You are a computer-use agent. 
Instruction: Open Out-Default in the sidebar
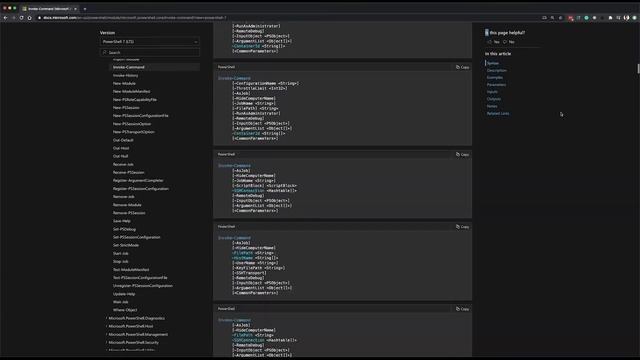pyautogui.click(x=123, y=140)
